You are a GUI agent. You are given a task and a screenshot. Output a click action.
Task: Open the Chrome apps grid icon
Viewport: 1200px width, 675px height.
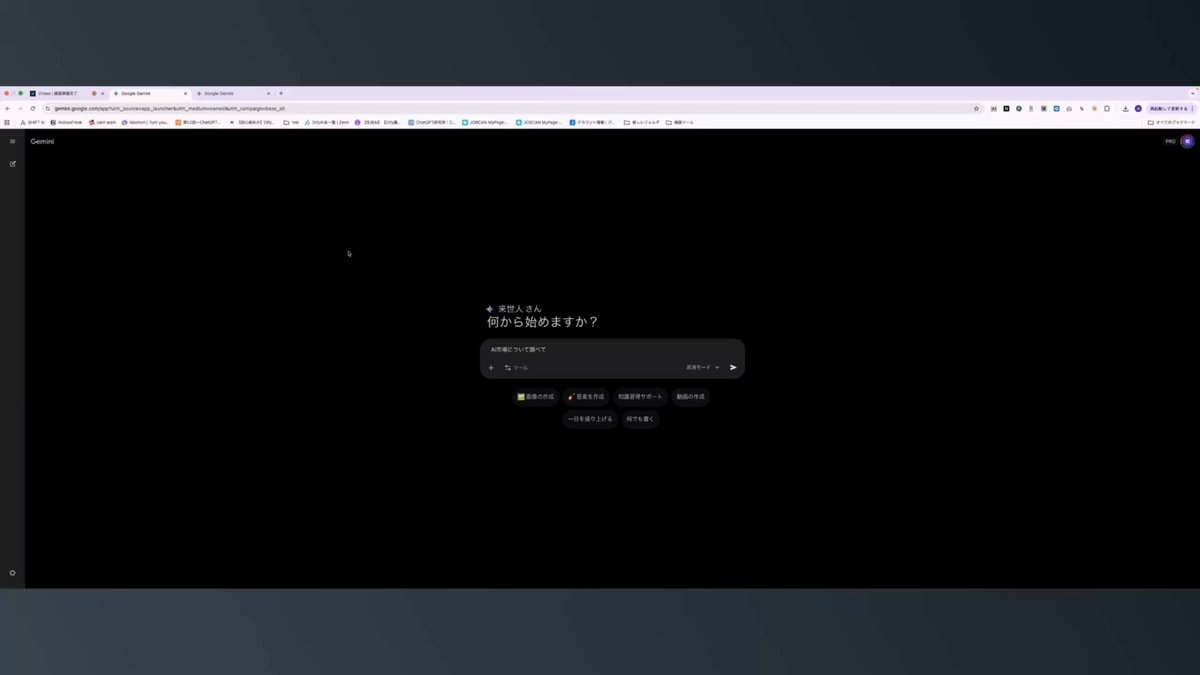[7, 122]
